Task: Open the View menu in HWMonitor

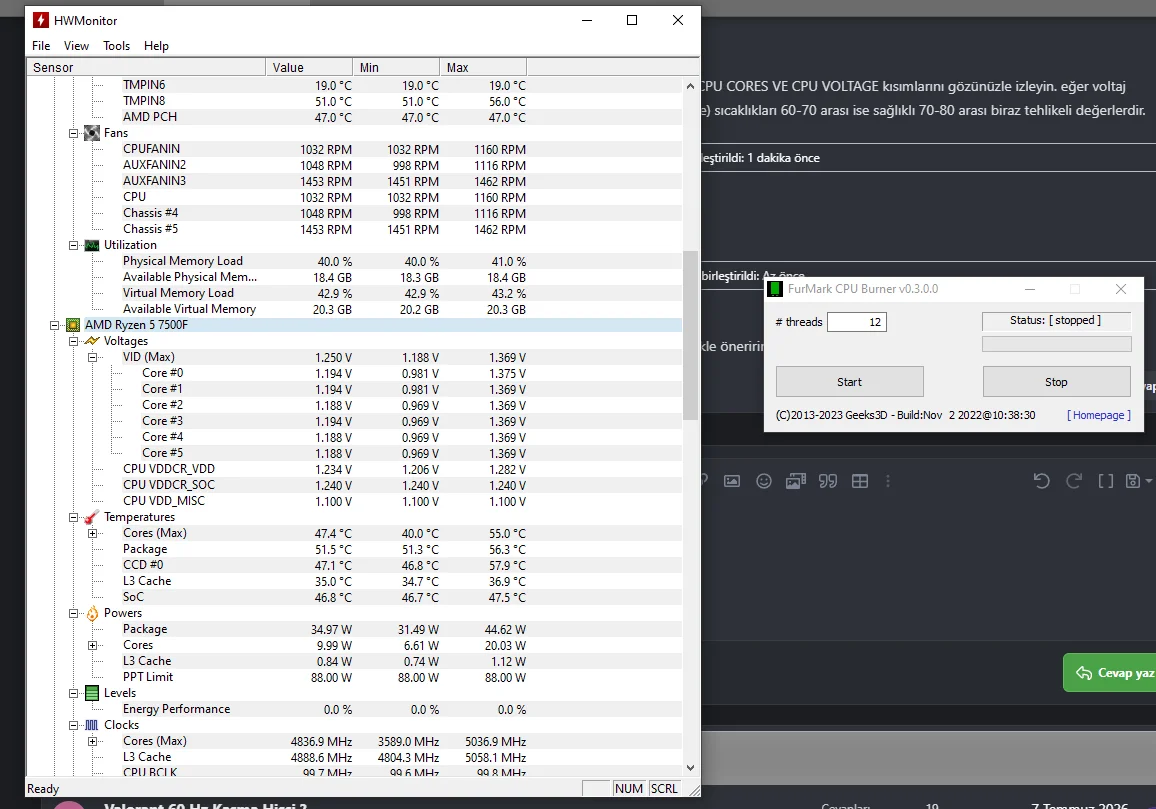Action: point(76,46)
